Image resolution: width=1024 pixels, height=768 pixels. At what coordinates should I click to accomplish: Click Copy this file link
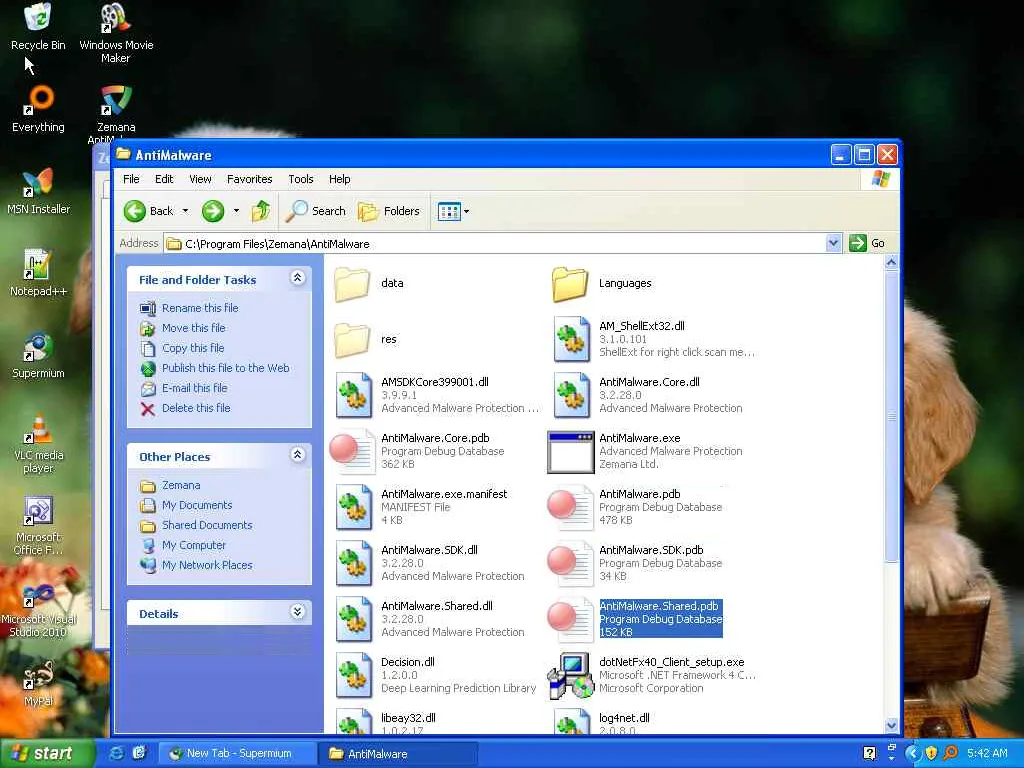tap(193, 348)
